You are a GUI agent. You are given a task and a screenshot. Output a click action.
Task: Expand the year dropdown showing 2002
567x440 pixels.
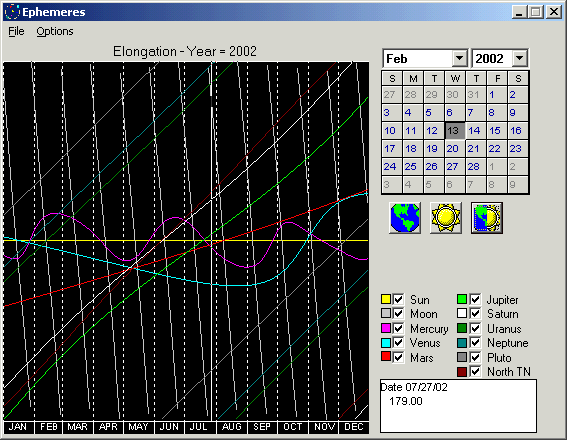pyautogui.click(x=520, y=58)
